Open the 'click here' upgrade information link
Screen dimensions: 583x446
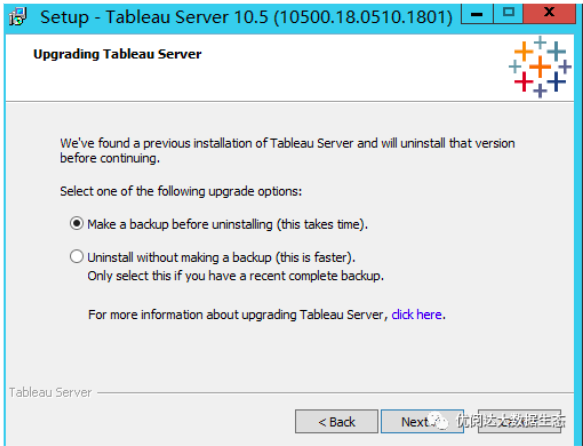pos(416,315)
